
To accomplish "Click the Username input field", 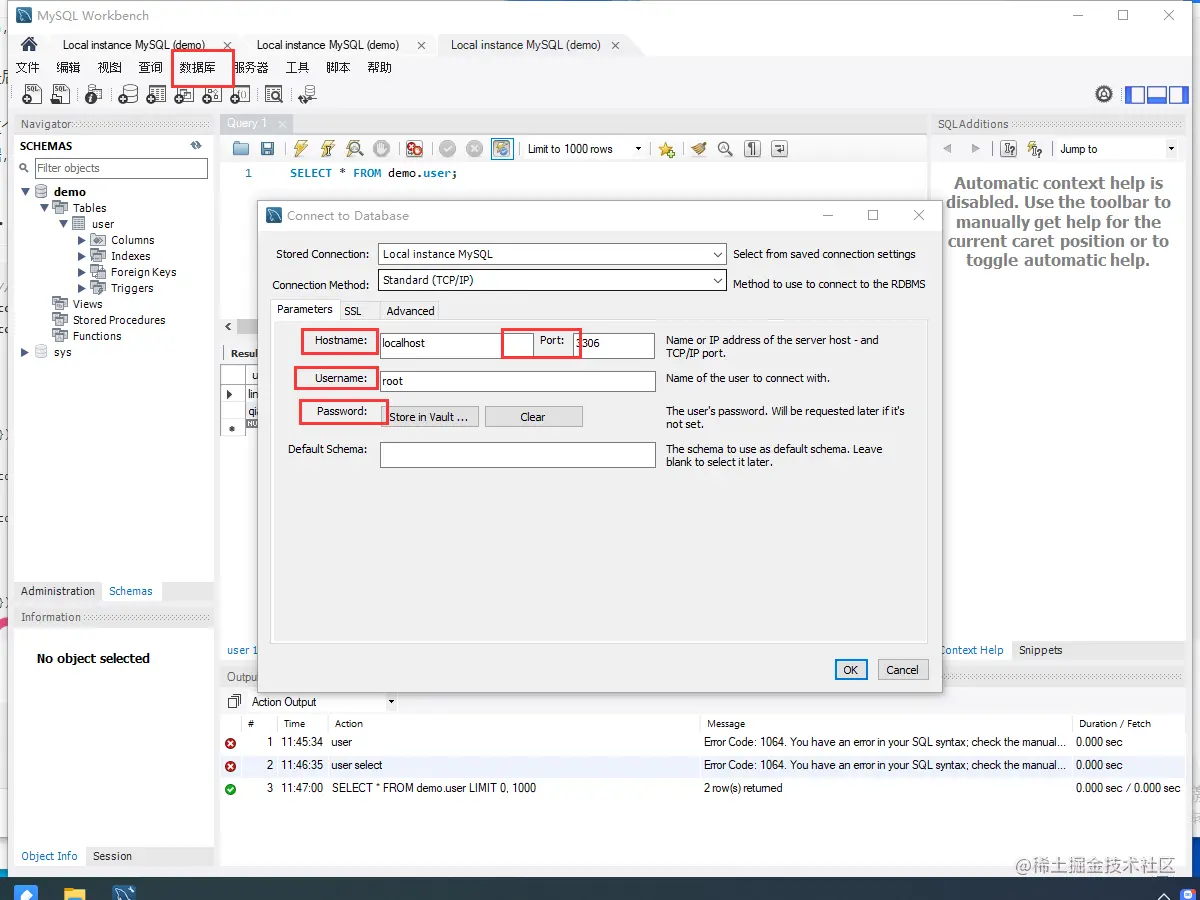I will (517, 381).
